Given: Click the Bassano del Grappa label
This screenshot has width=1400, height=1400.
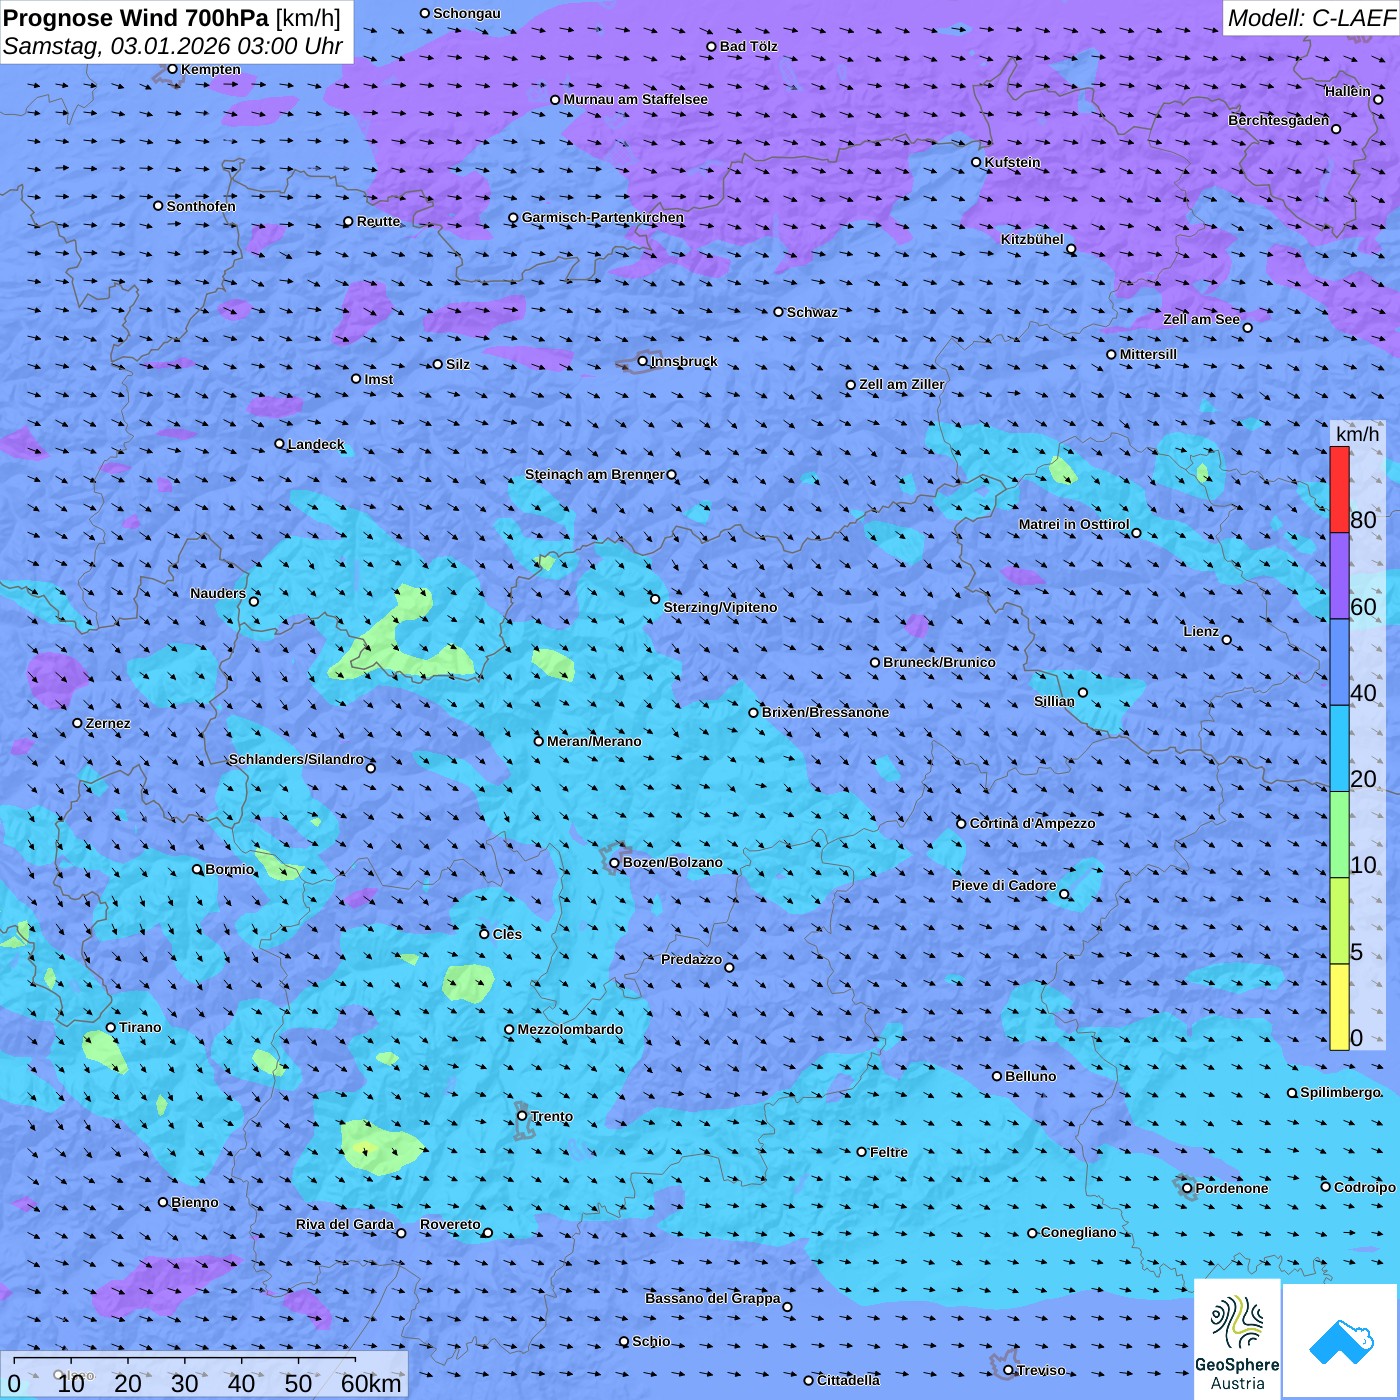Looking at the screenshot, I should click(713, 1298).
